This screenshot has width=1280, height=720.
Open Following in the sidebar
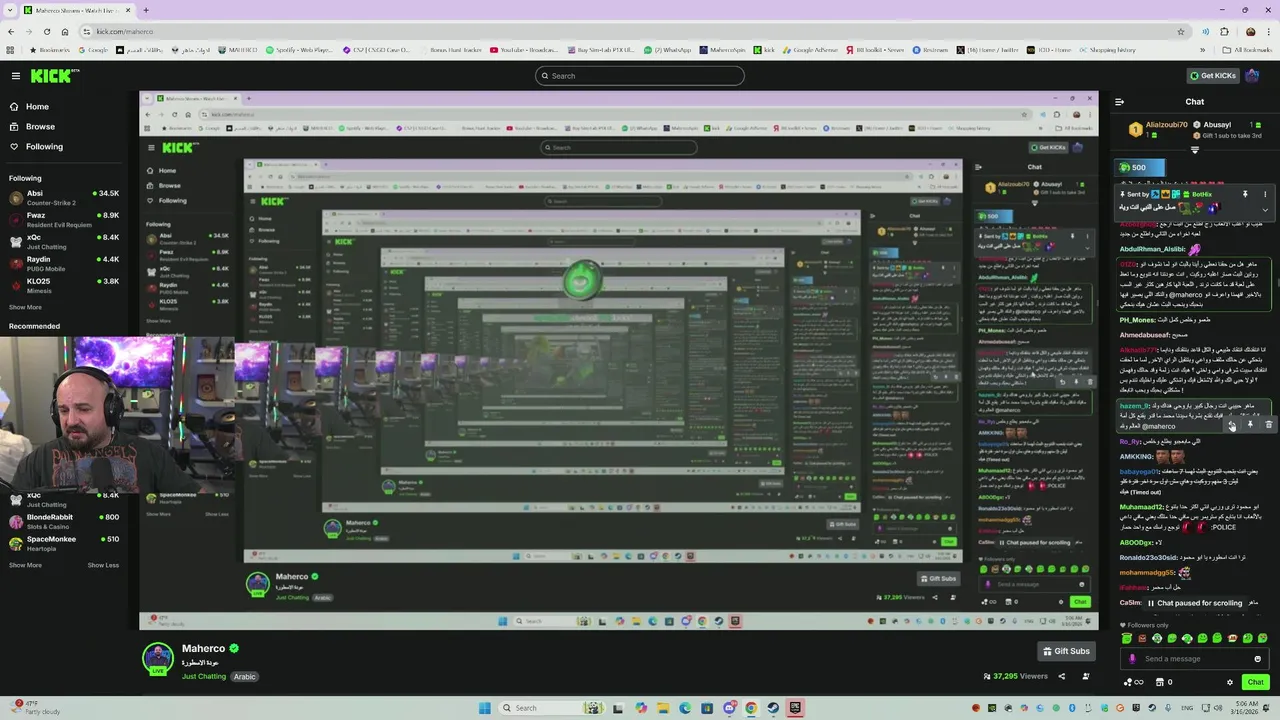click(36, 146)
